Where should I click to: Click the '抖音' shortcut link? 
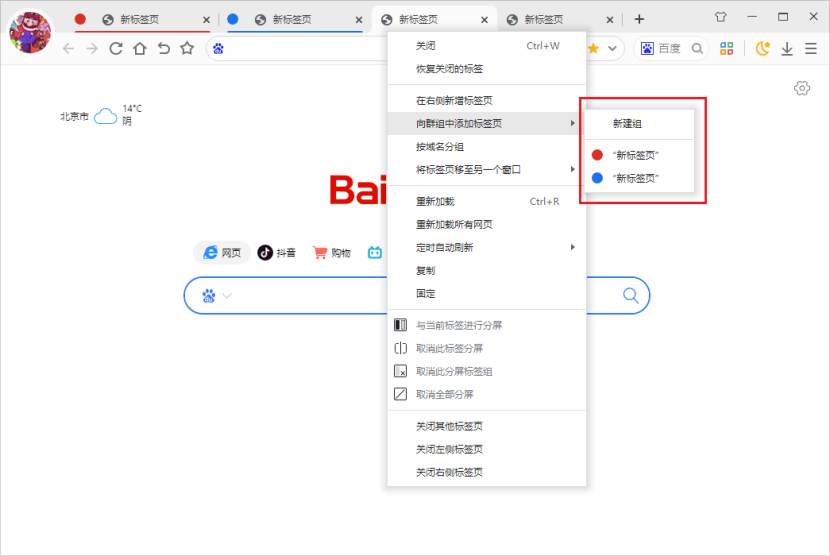pos(277,253)
